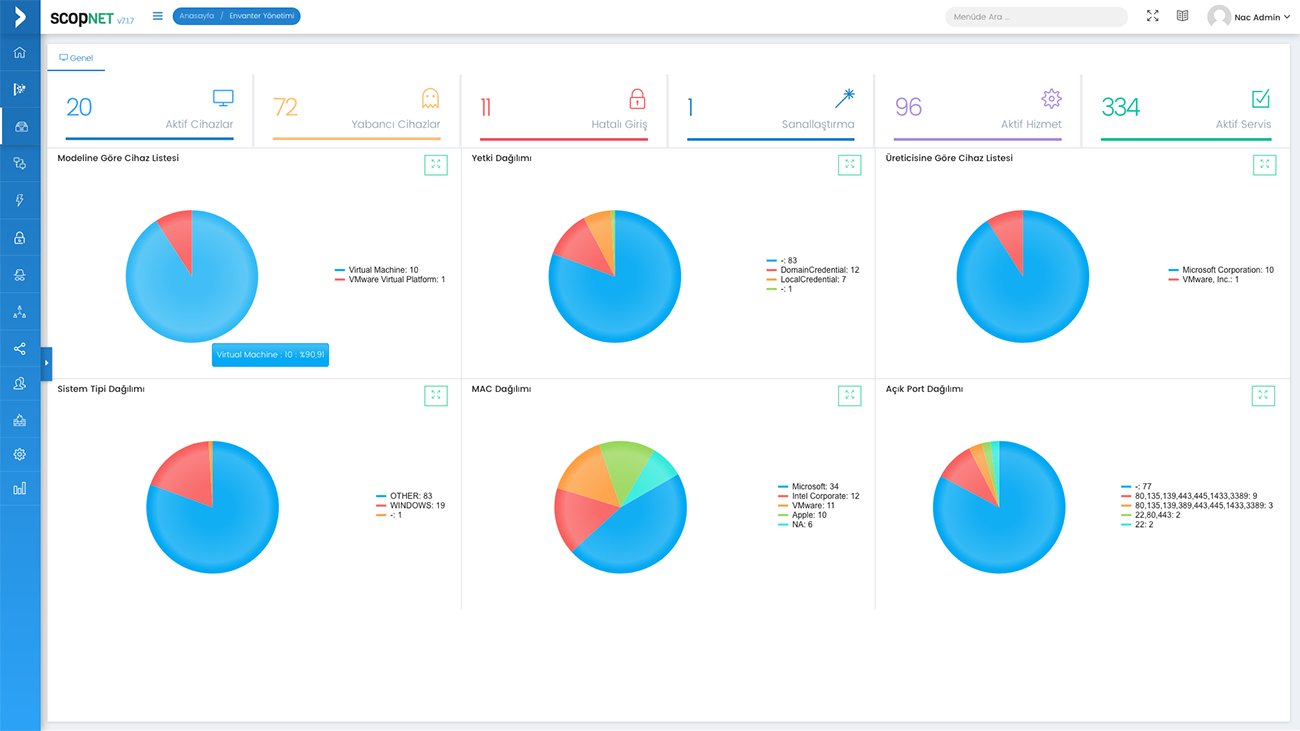Open the Aktif Hizmet card label

(1031, 124)
